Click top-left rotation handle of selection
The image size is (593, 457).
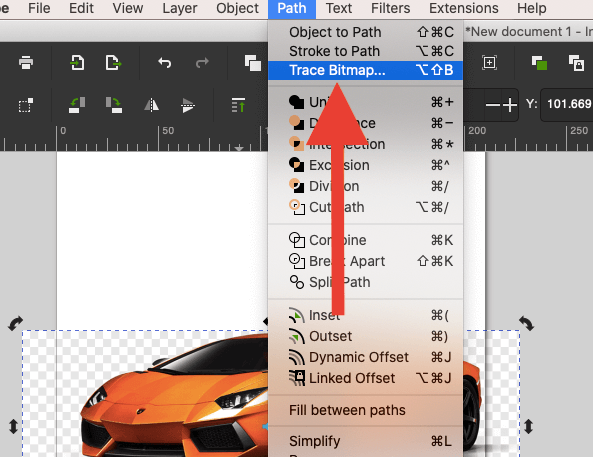click(16, 323)
